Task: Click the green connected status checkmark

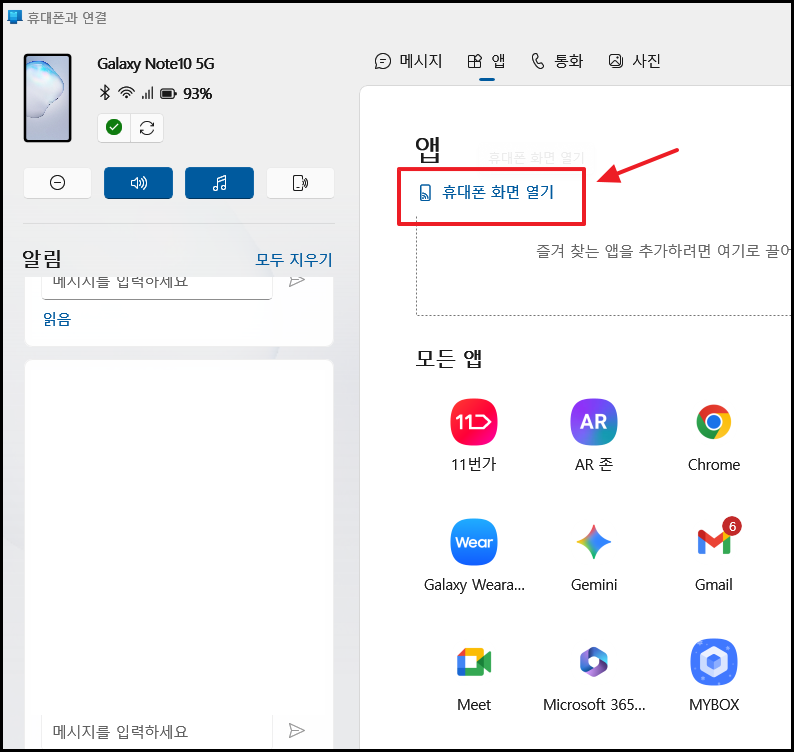Action: 114,128
